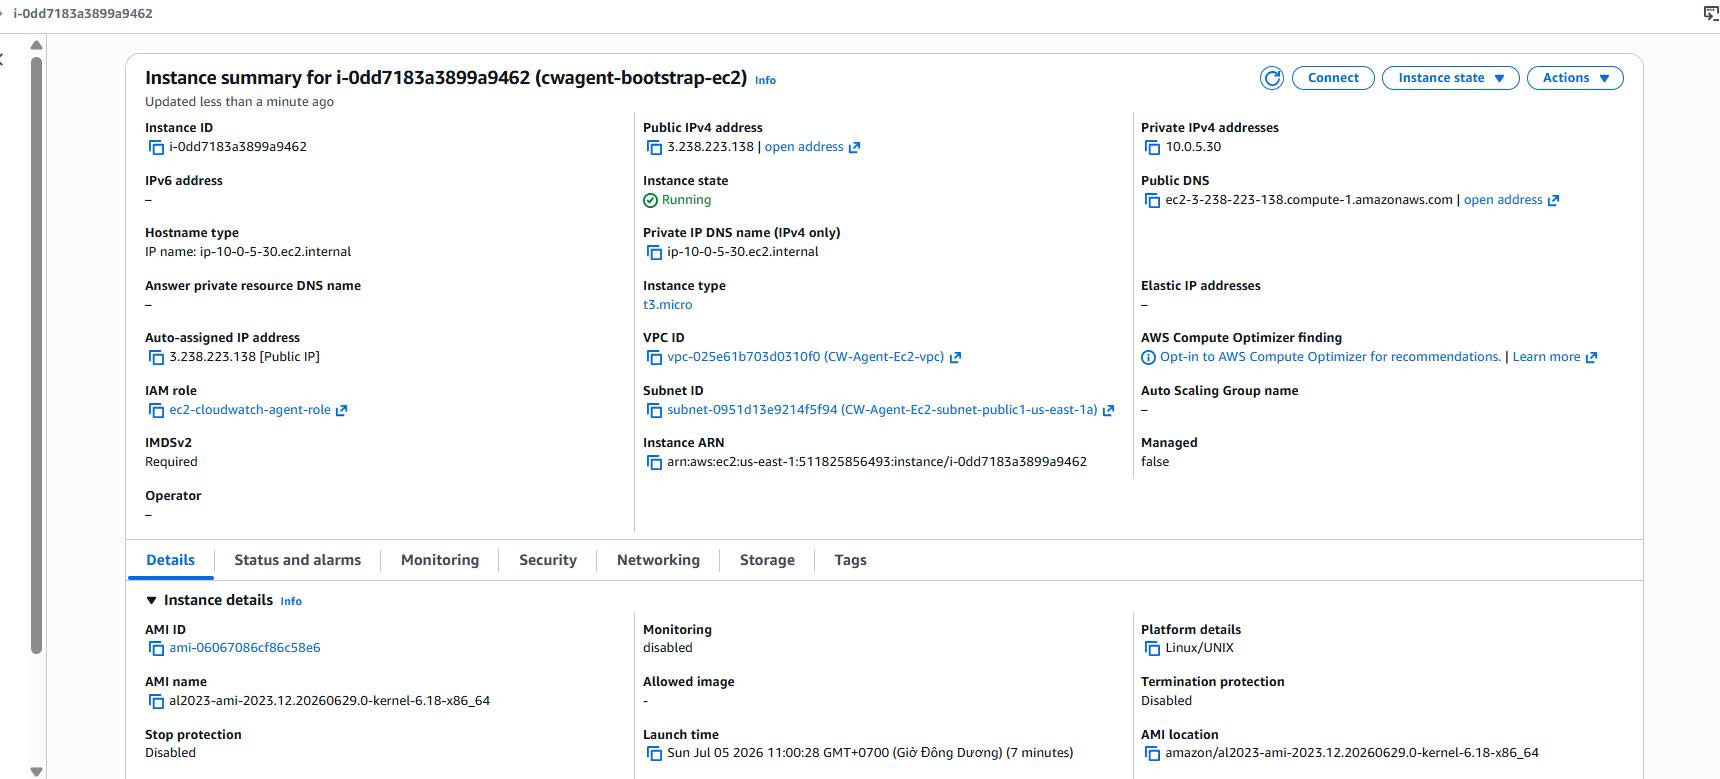Viewport: 1720px width, 779px height.
Task: Open the Monitoring tab
Action: click(440, 560)
